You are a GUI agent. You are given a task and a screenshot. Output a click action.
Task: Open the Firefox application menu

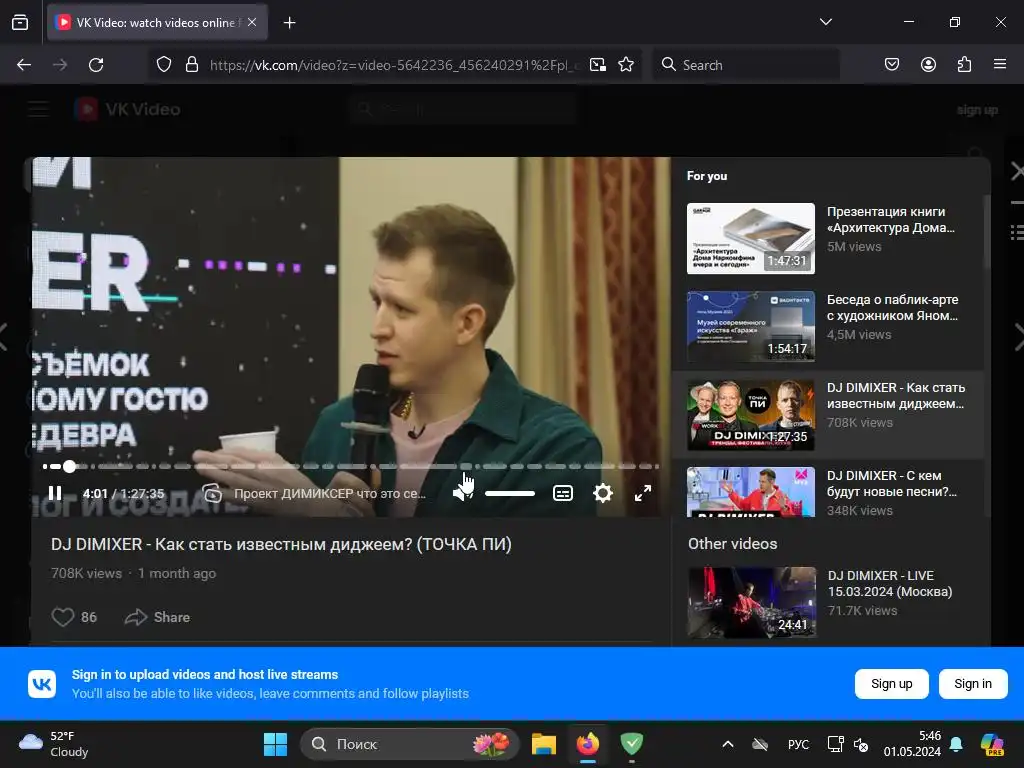[999, 65]
